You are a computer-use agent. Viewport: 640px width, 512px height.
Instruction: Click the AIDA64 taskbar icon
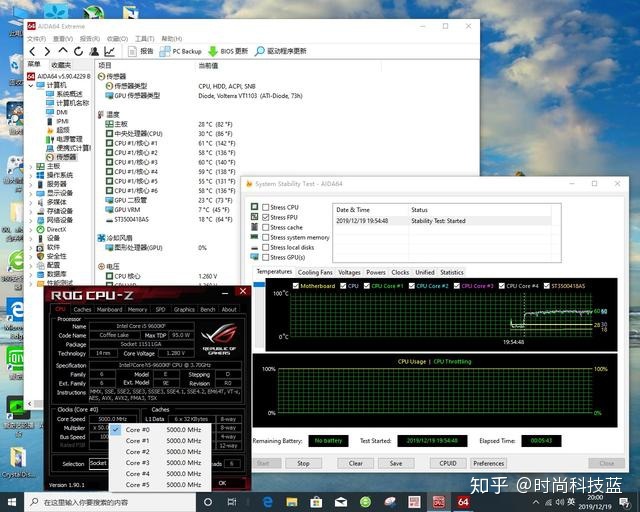(x=463, y=502)
